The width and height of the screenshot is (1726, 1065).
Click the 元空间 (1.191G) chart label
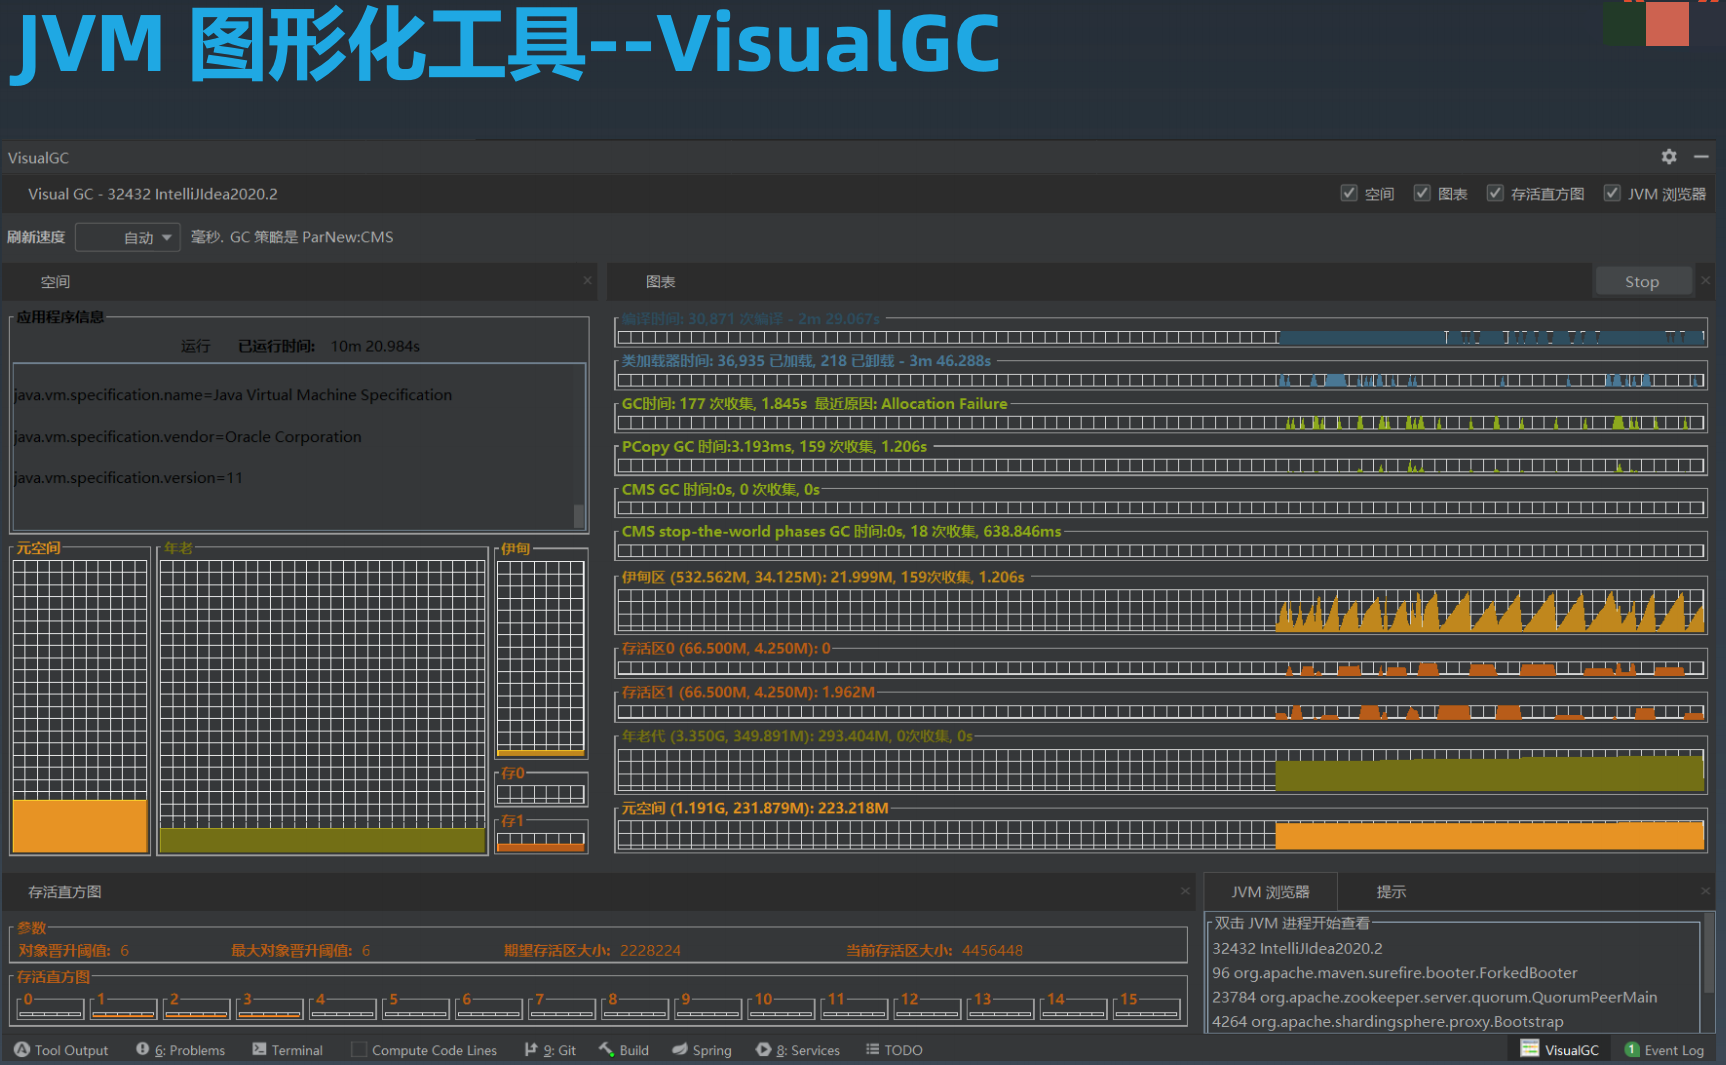coord(755,808)
